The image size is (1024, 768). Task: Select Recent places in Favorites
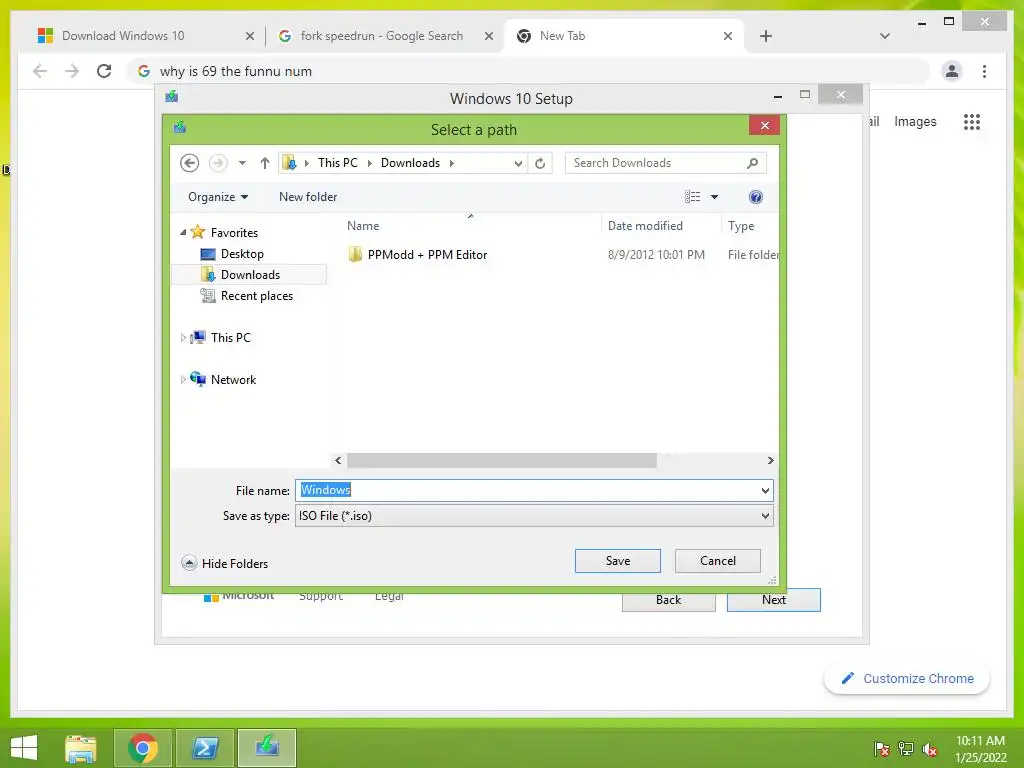pyautogui.click(x=257, y=296)
